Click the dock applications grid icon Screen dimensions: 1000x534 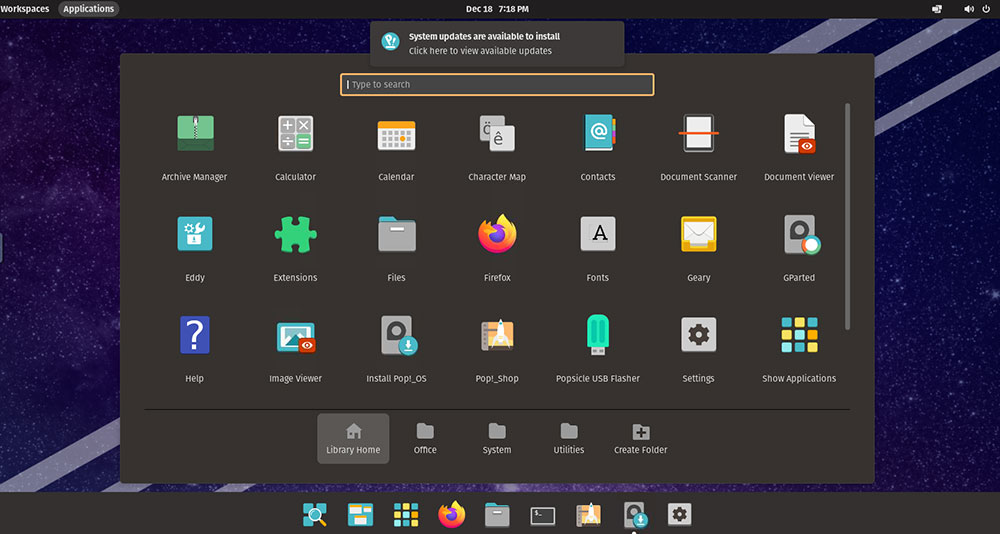coord(406,514)
